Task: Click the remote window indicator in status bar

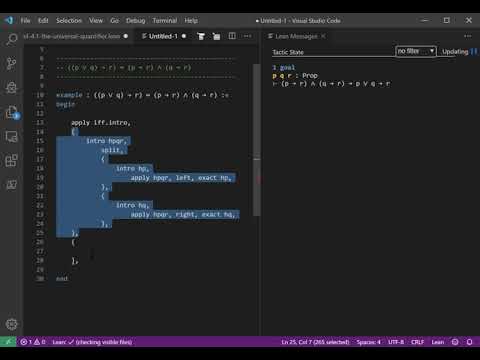Action: coord(8,342)
